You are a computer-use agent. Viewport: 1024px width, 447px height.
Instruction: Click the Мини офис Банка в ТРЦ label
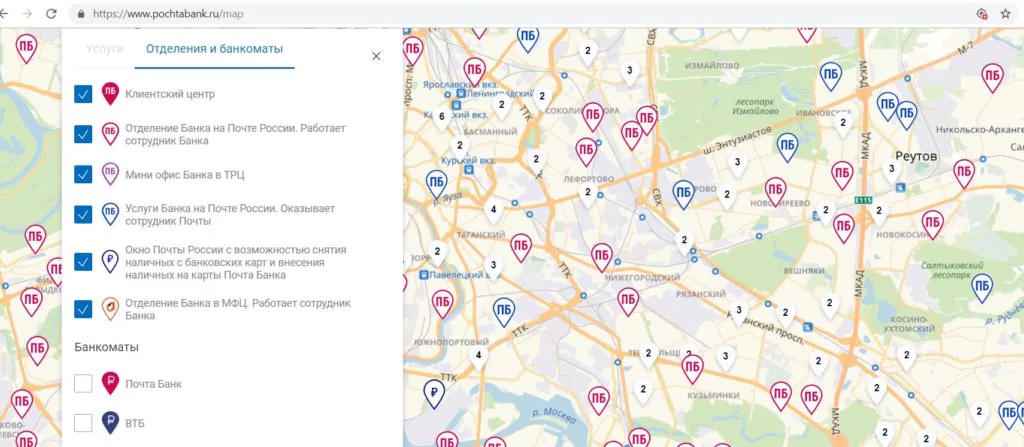185,174
